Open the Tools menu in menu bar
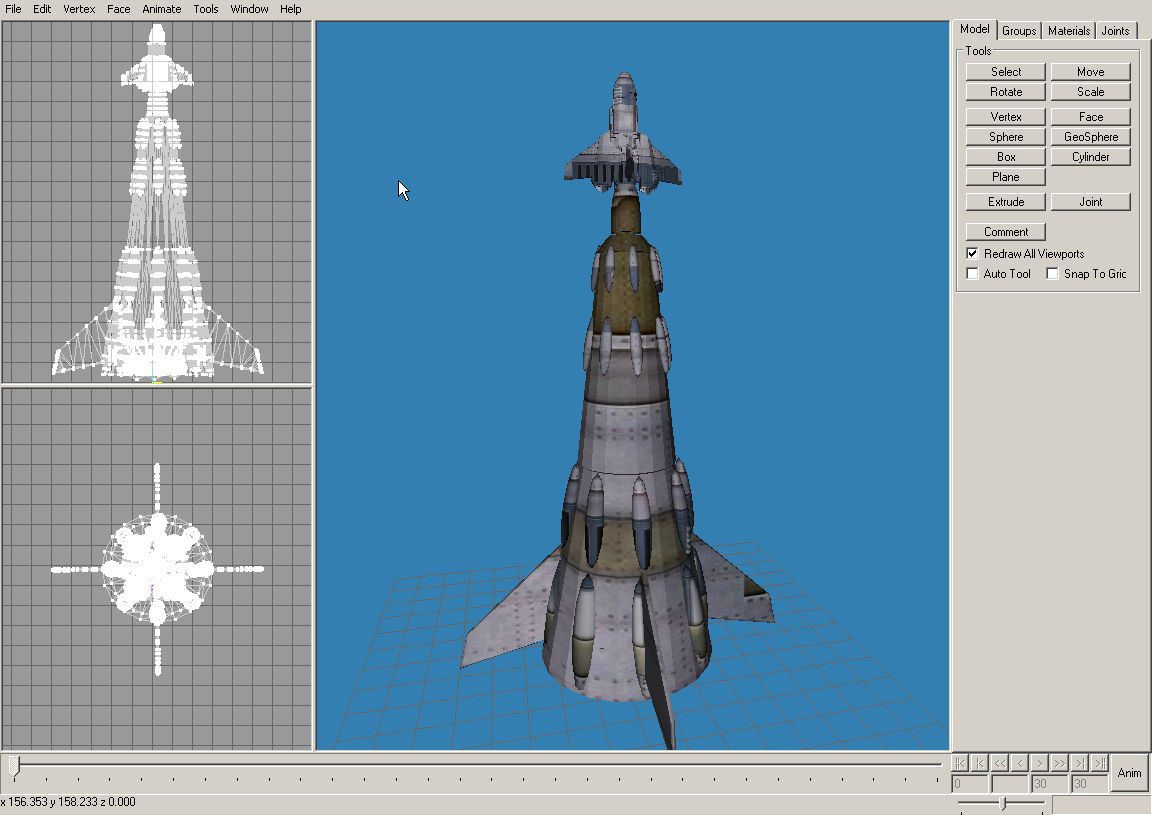 point(205,9)
